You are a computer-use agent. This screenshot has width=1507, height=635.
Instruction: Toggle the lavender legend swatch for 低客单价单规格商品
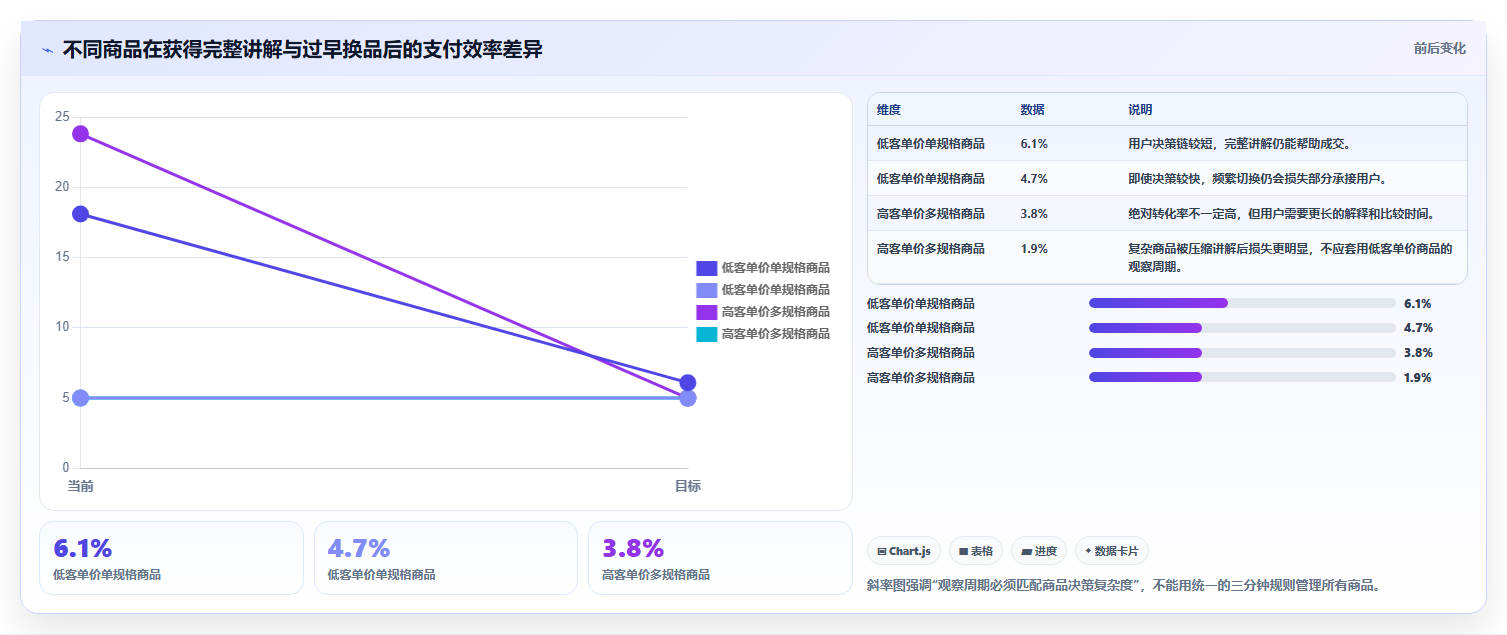click(x=707, y=290)
